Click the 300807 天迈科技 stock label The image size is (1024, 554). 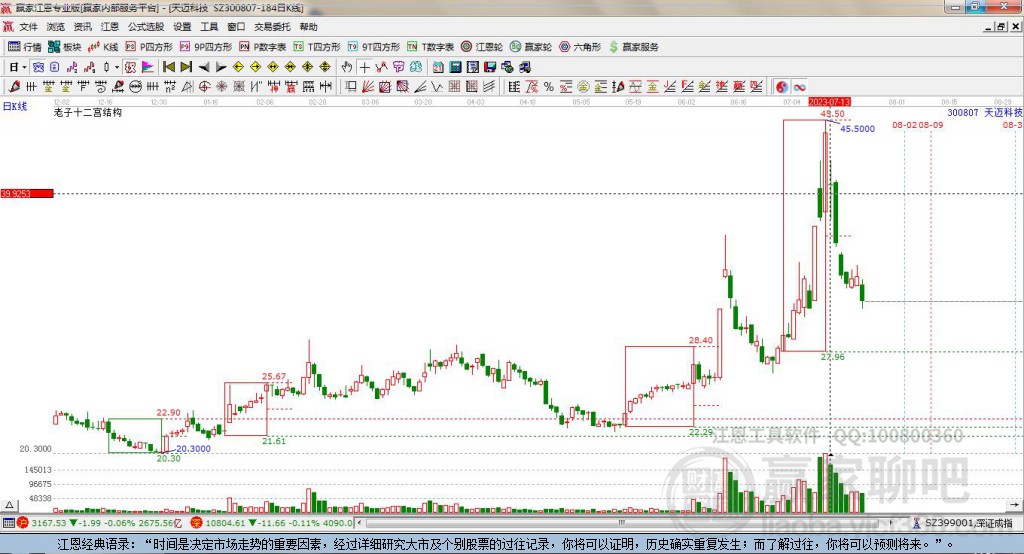(x=985, y=112)
